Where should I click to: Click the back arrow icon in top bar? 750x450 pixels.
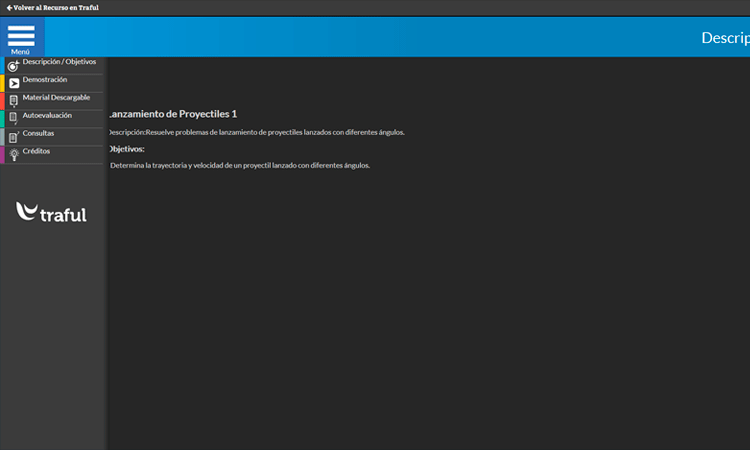click(x=9, y=8)
